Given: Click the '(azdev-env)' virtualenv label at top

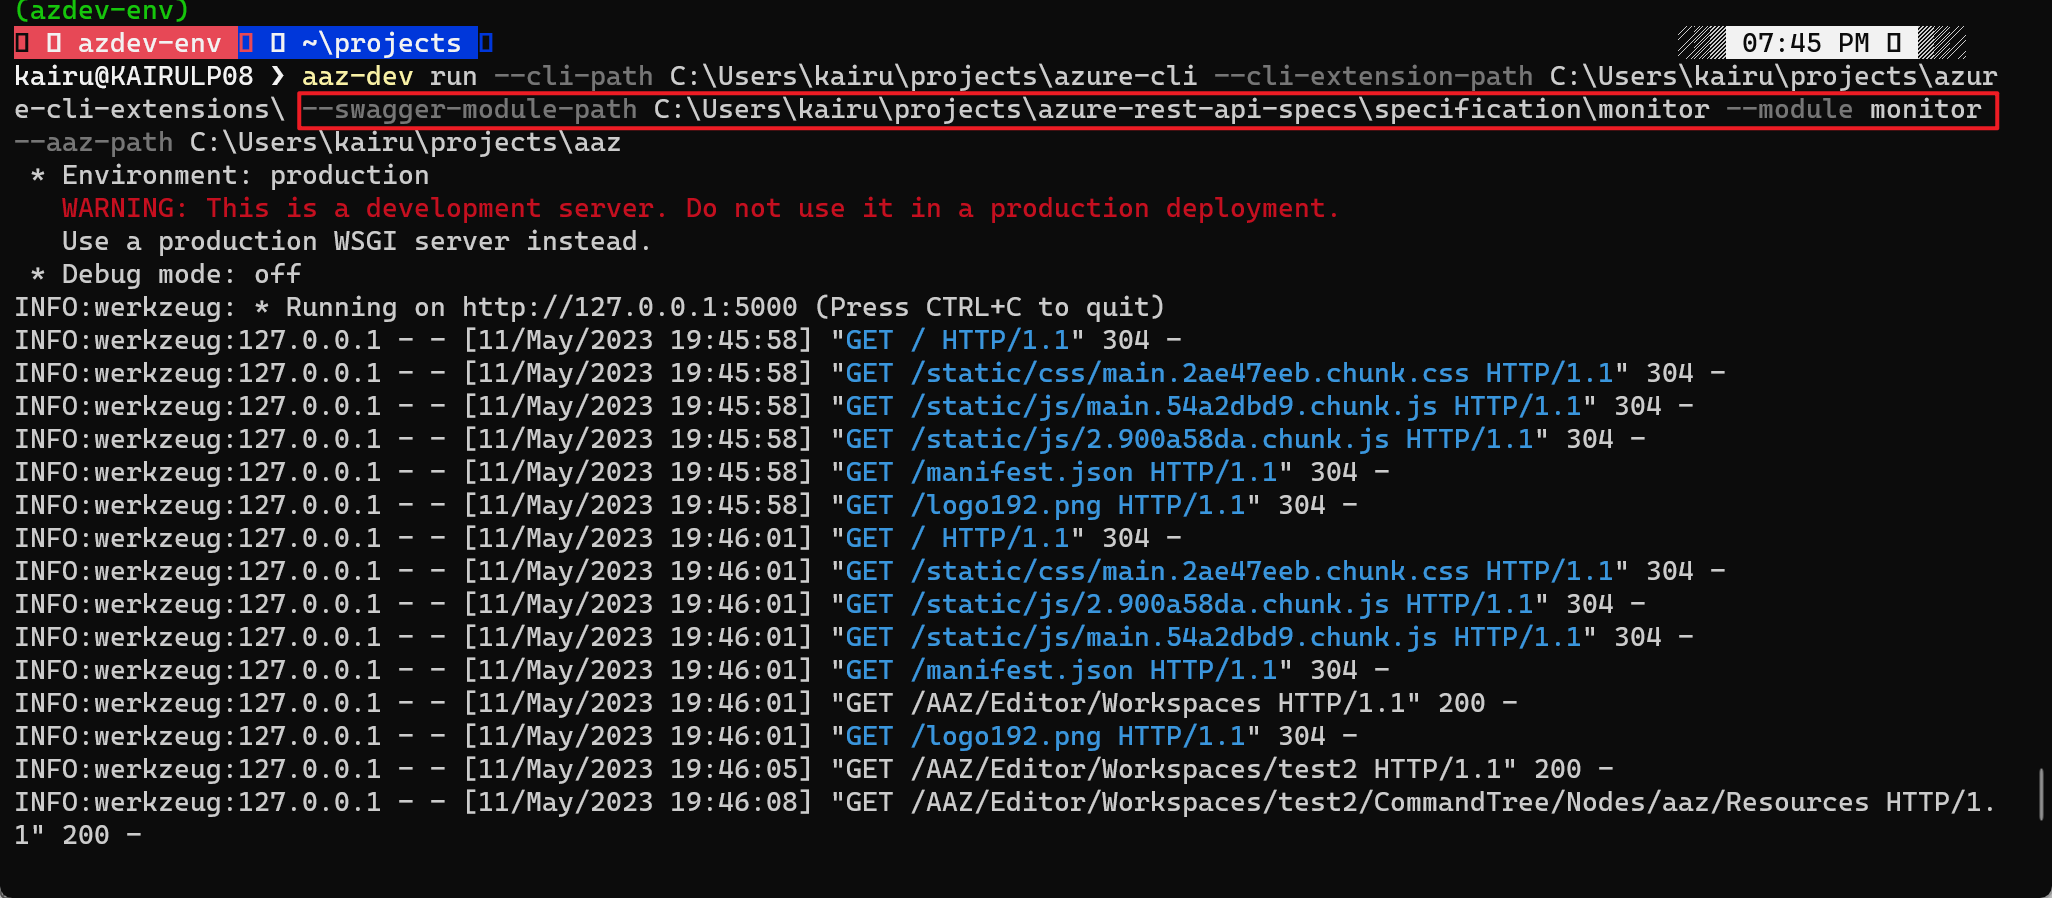Looking at the screenshot, I should tap(102, 11).
